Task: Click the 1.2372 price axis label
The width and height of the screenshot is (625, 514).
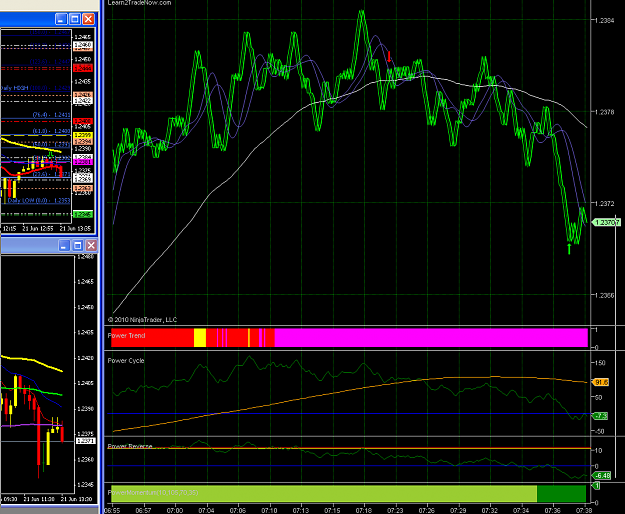Action: click(605, 204)
